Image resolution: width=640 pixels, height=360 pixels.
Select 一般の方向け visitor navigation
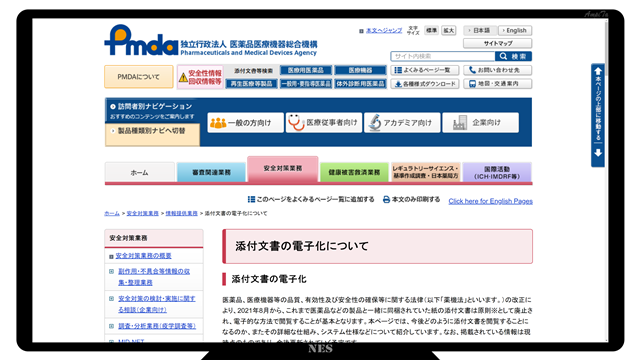(245, 122)
